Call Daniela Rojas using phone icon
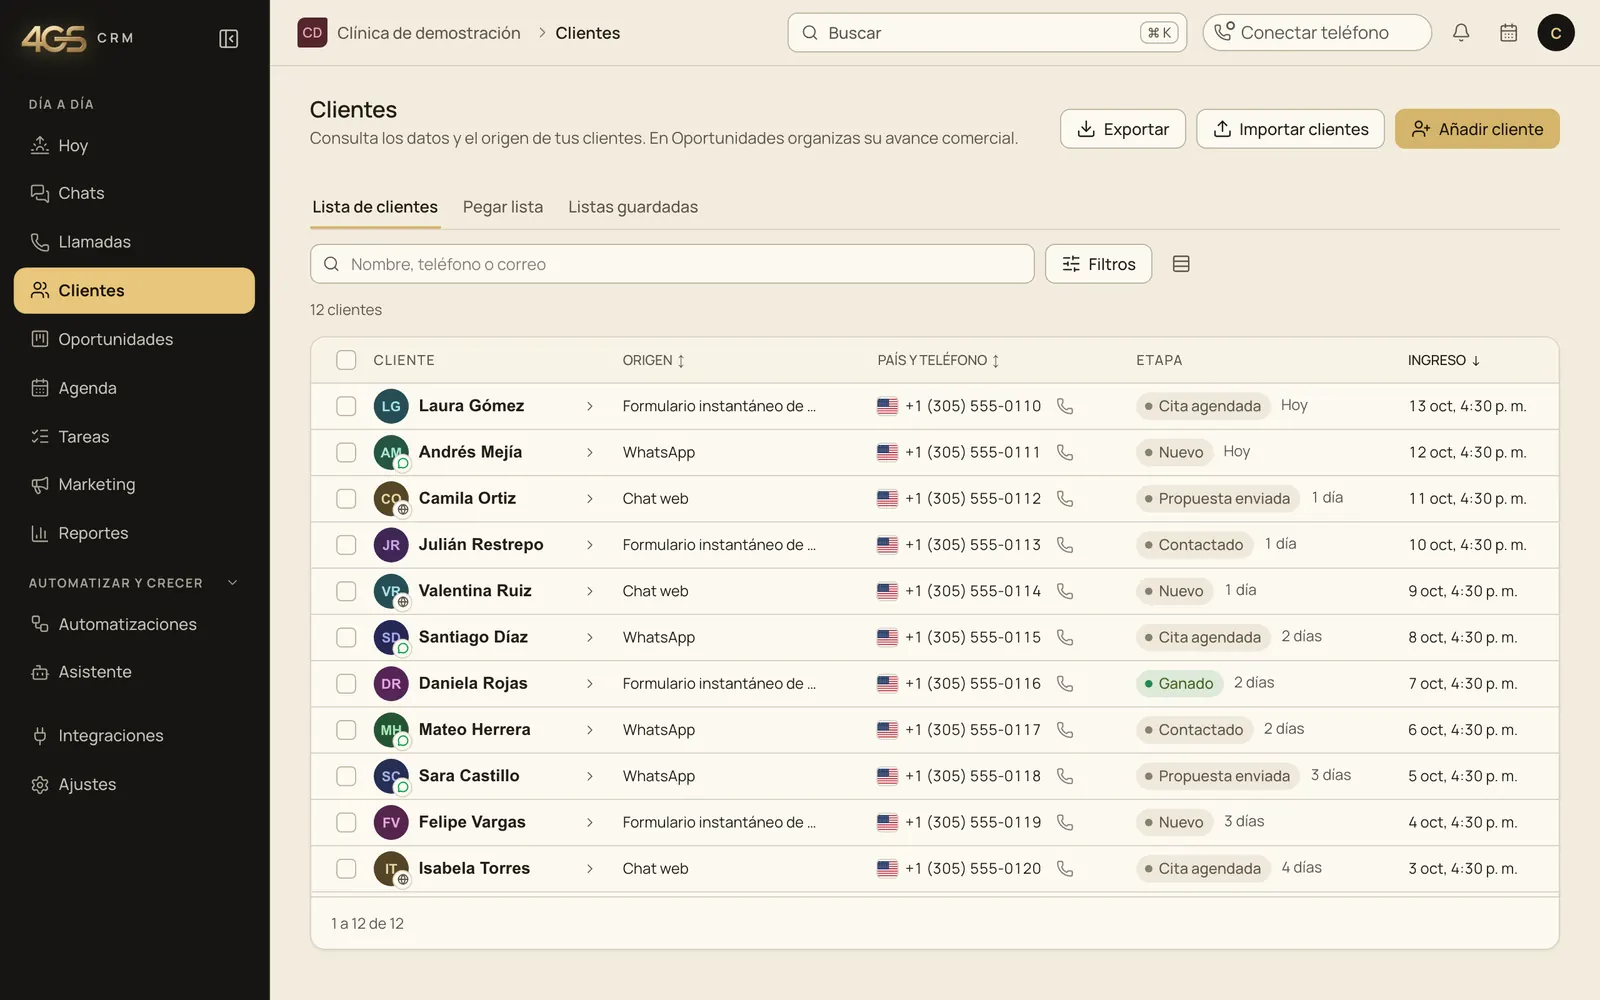 [x=1065, y=683]
